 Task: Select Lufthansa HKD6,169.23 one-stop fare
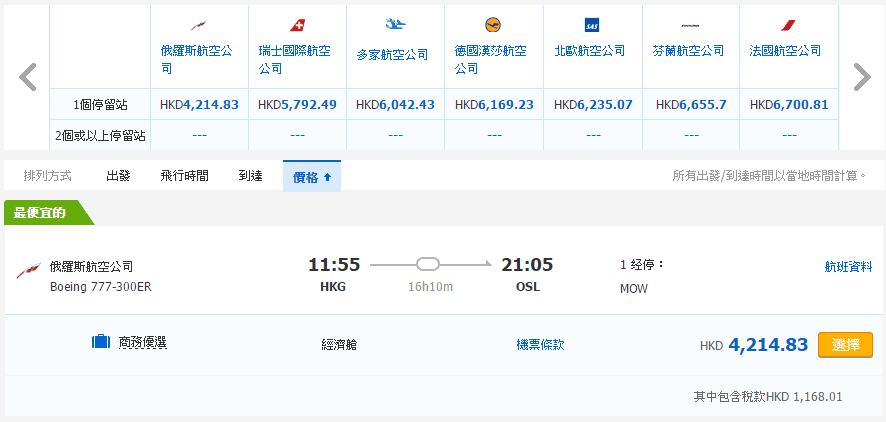tap(494, 104)
